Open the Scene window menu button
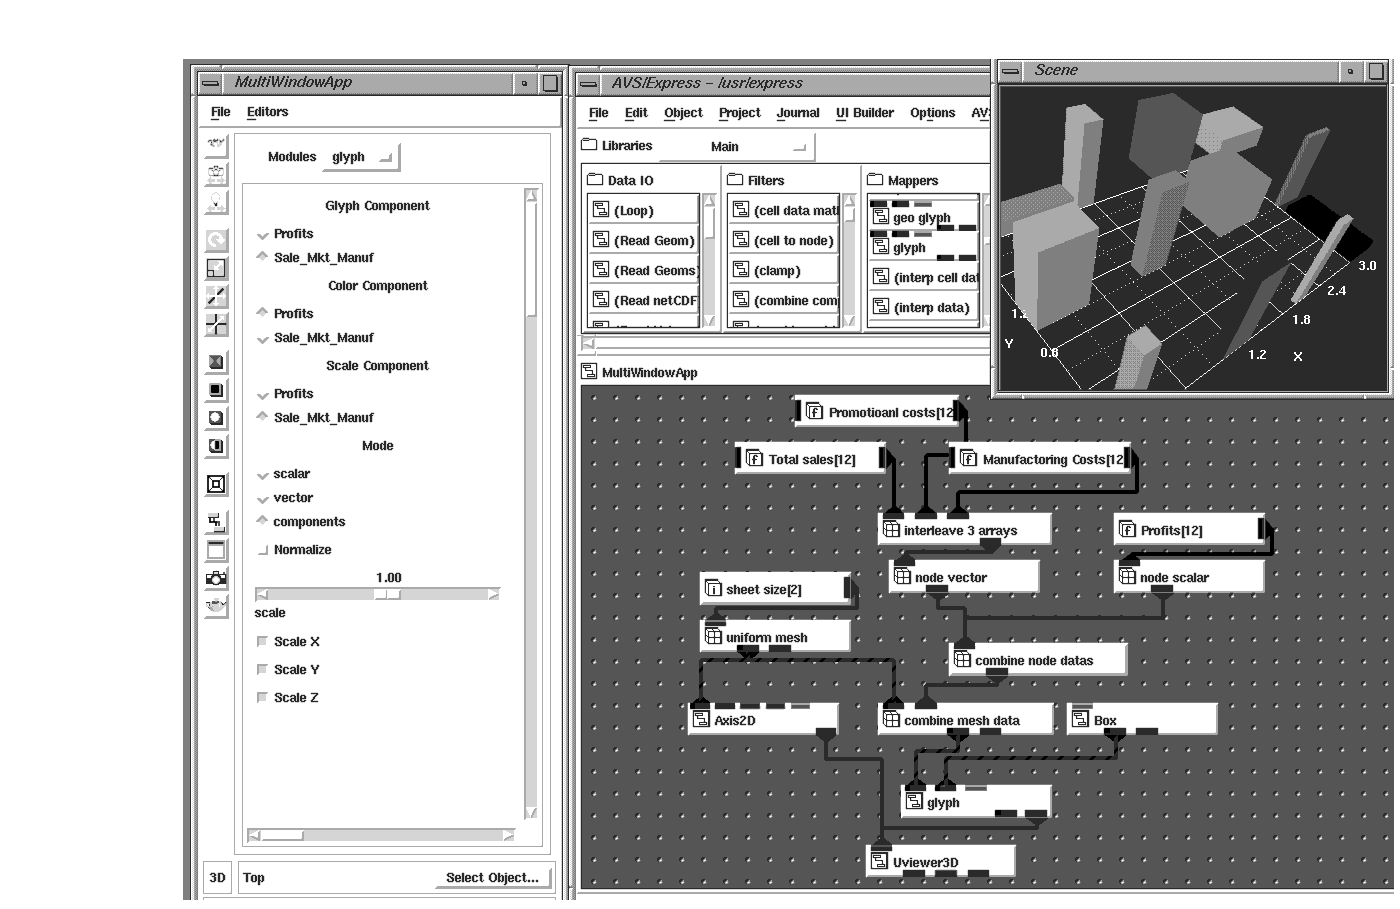Viewport: 1400px width, 909px height. pyautogui.click(x=1011, y=71)
